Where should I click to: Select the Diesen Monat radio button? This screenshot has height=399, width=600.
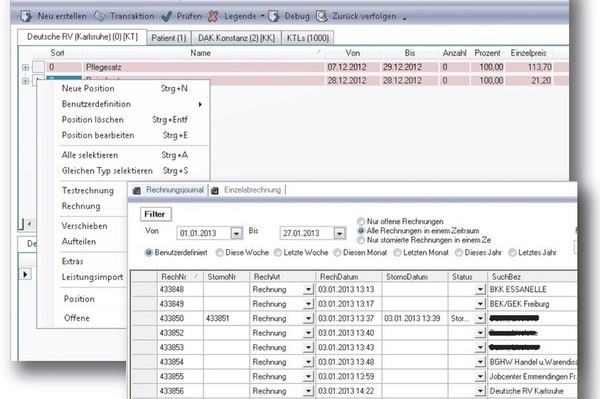click(x=337, y=253)
